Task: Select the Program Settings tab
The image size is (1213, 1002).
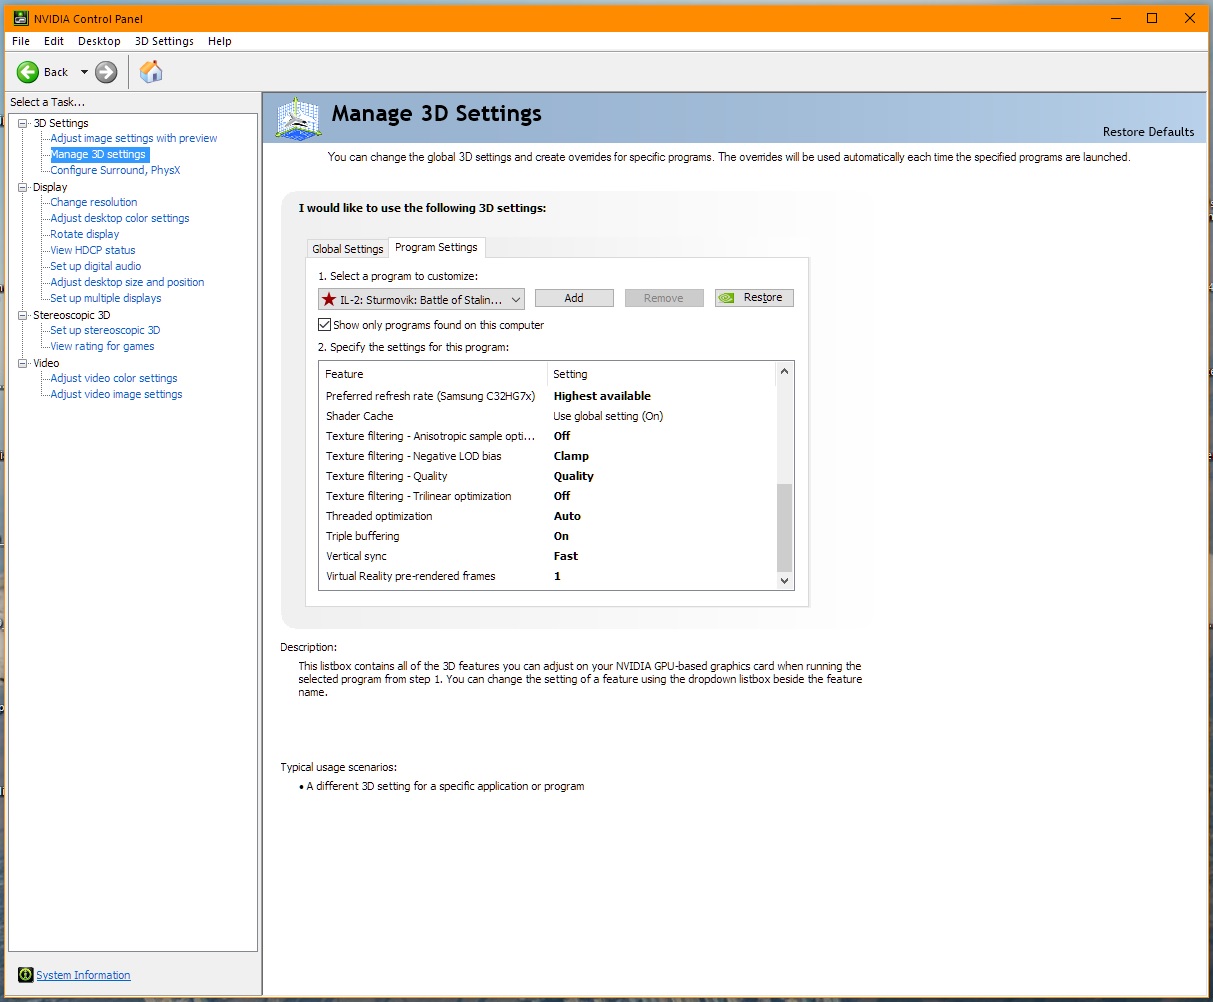Action: 436,247
